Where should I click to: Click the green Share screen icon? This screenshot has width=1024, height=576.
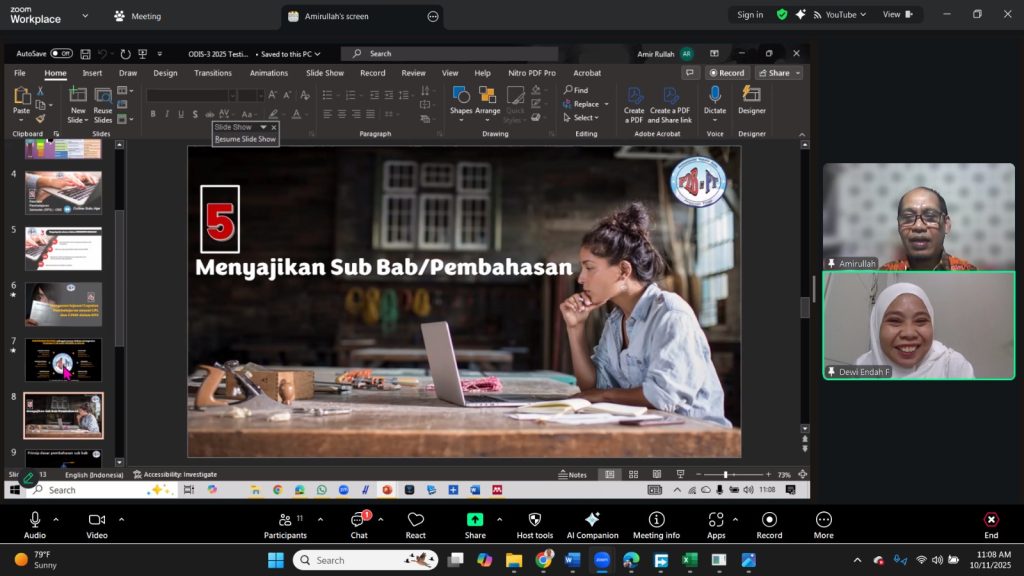click(475, 520)
